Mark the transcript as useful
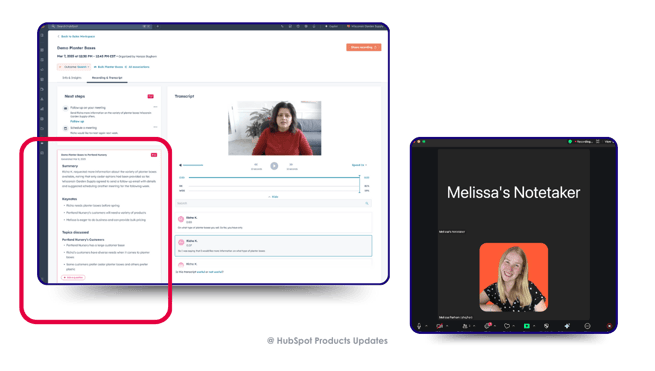Image resolution: width=655 pixels, height=371 pixels. (201, 272)
